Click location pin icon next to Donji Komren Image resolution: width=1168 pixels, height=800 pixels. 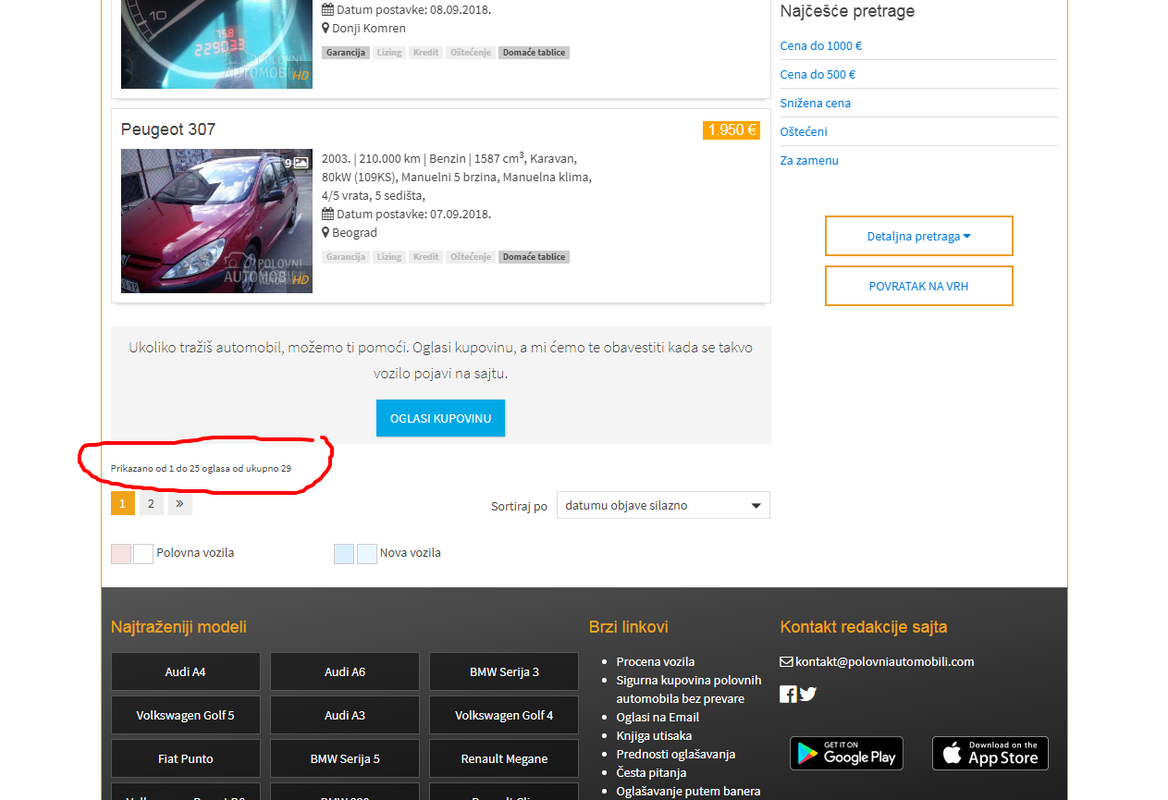pos(326,28)
